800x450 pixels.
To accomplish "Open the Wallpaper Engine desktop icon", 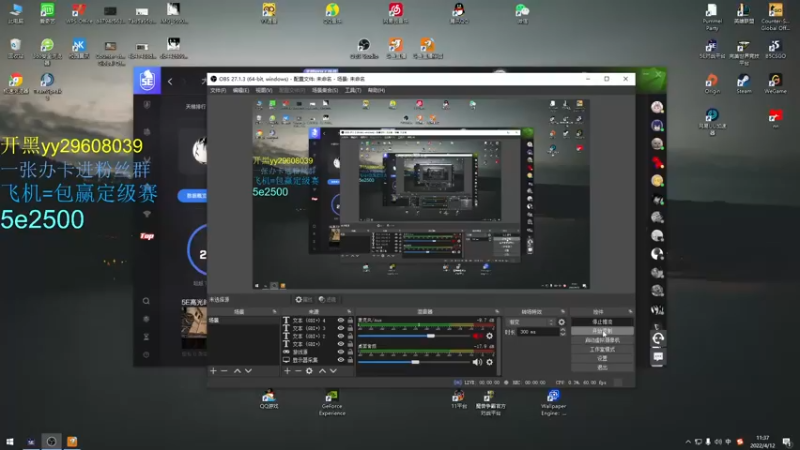I will tap(554, 403).
